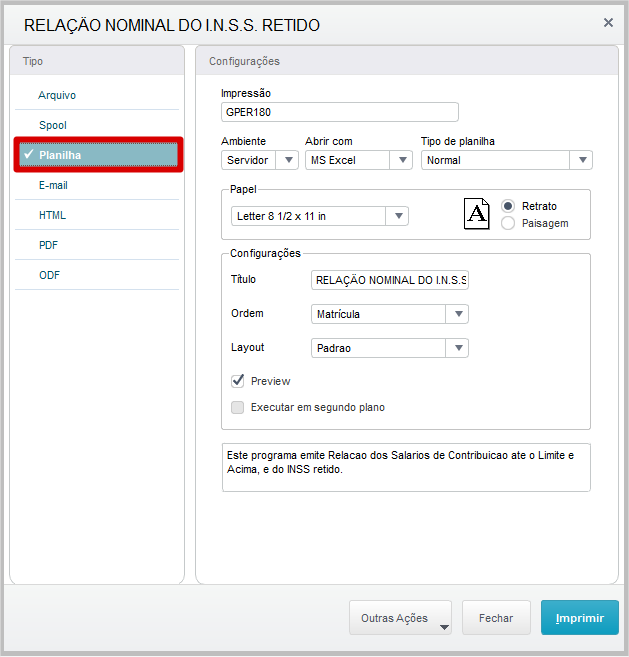This screenshot has width=629, height=657.
Task: Click the Imprimir button
Action: (x=580, y=618)
